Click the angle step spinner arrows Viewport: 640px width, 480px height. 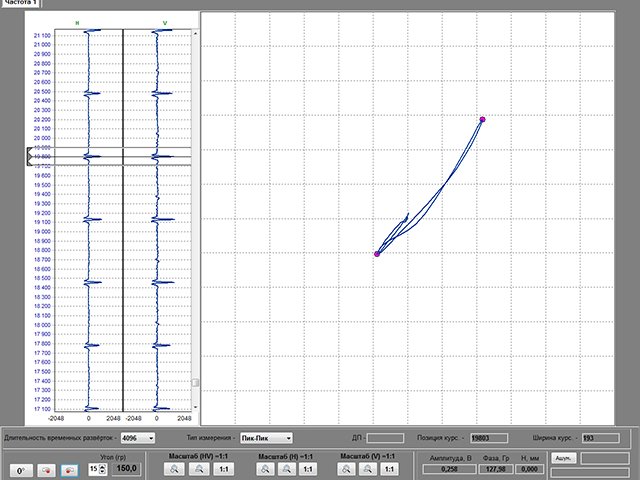101,468
